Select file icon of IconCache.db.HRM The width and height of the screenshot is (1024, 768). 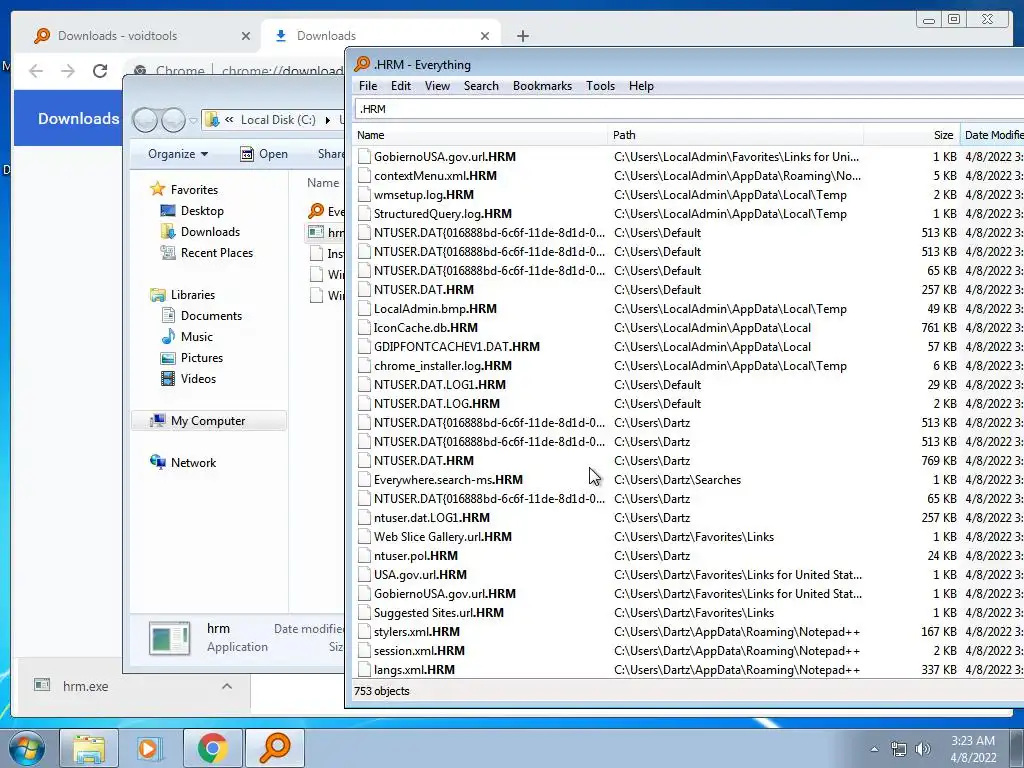364,328
